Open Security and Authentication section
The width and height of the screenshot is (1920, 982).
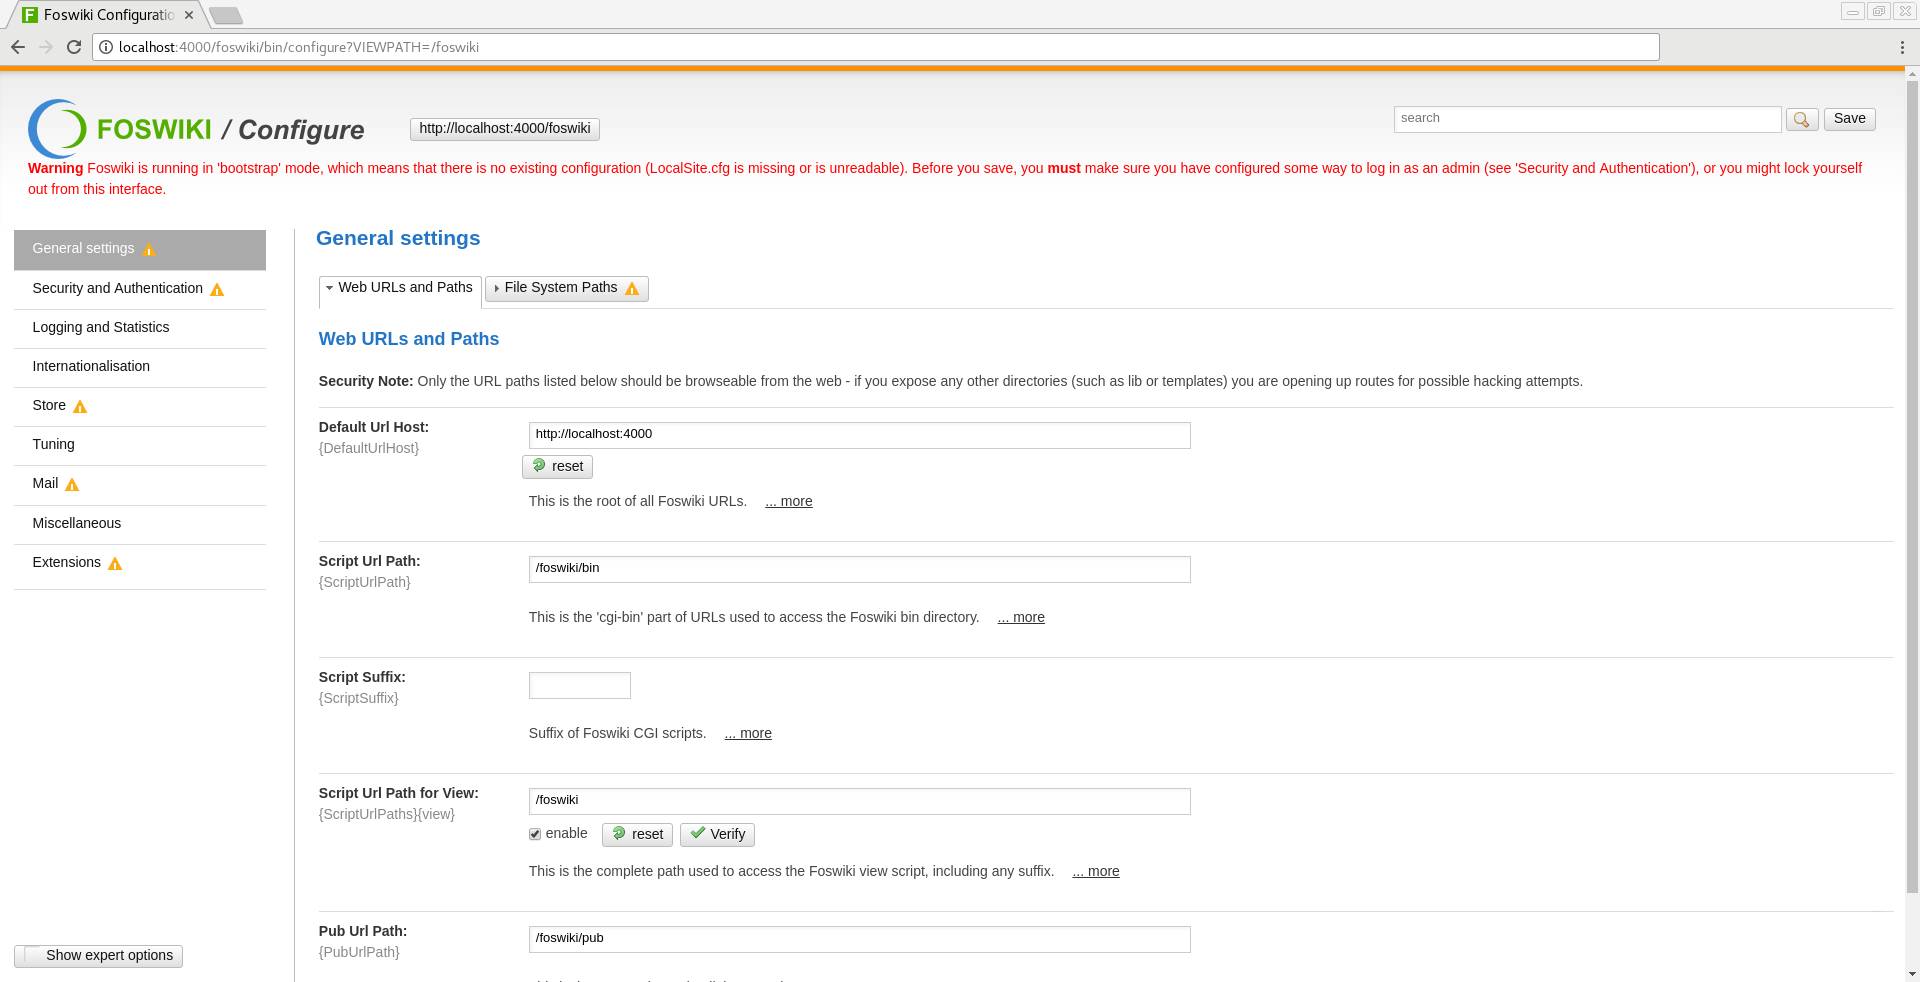[x=140, y=289]
